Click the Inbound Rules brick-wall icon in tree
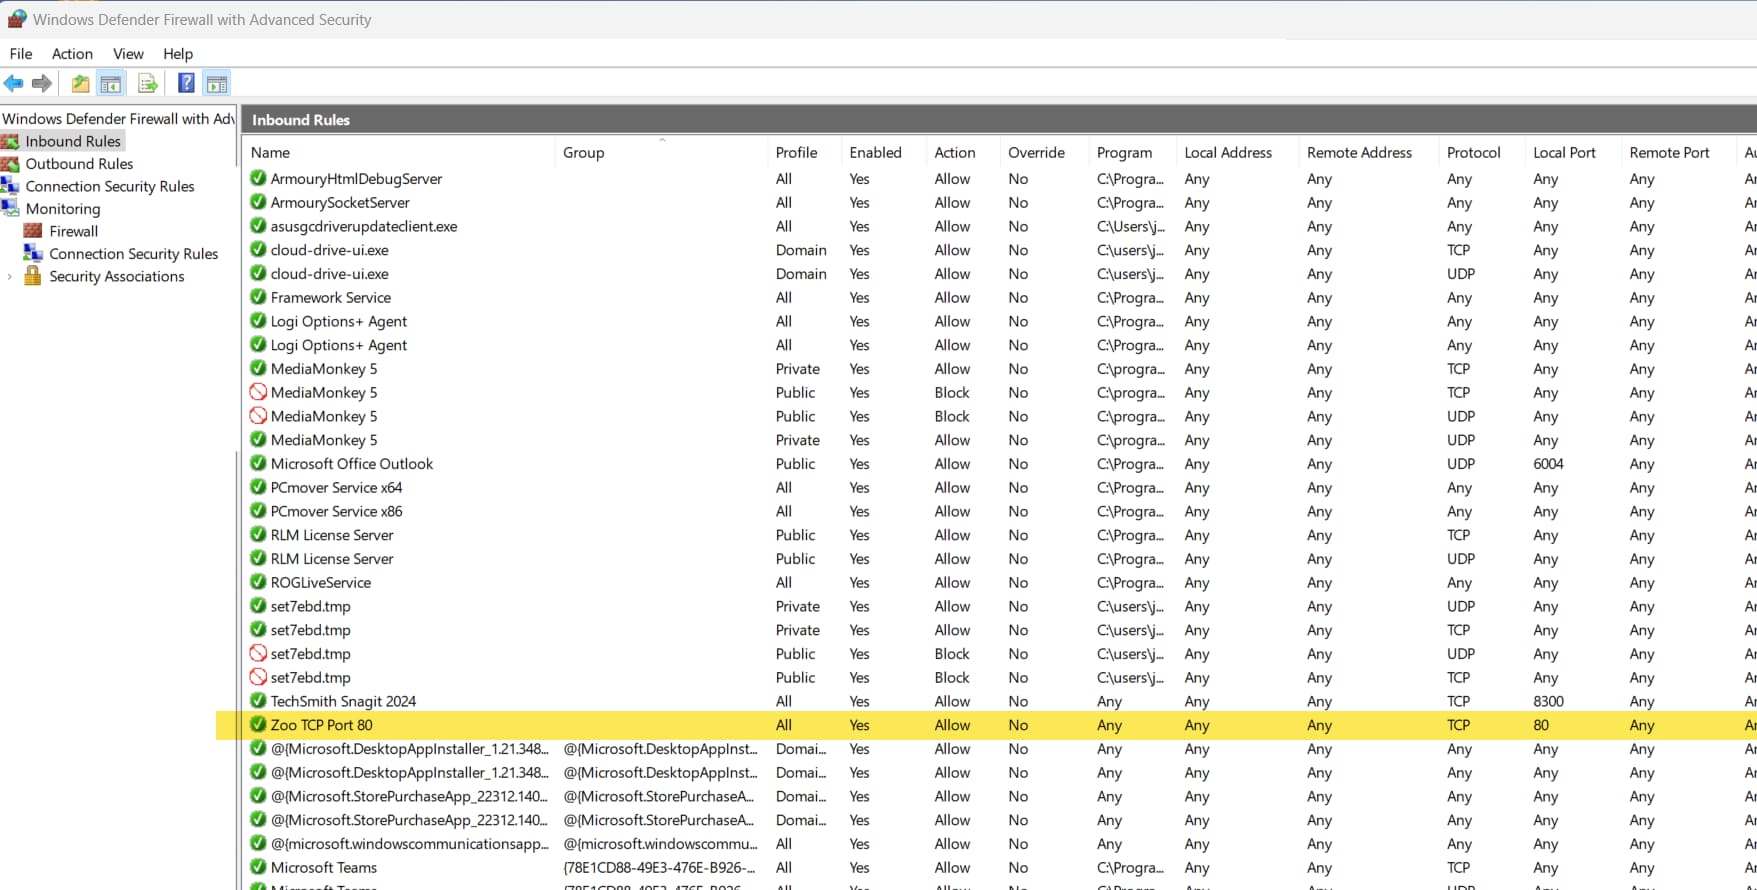 pyautogui.click(x=10, y=141)
